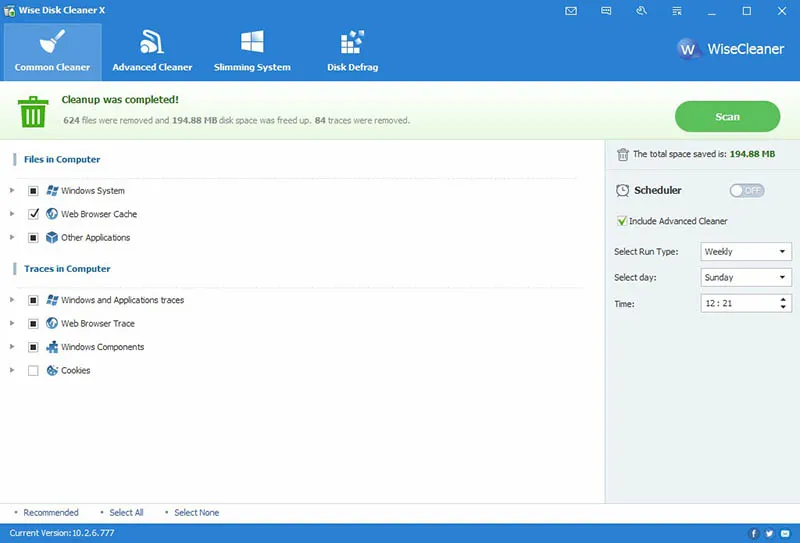Click the envelope icon in the title bar

[x=571, y=11]
